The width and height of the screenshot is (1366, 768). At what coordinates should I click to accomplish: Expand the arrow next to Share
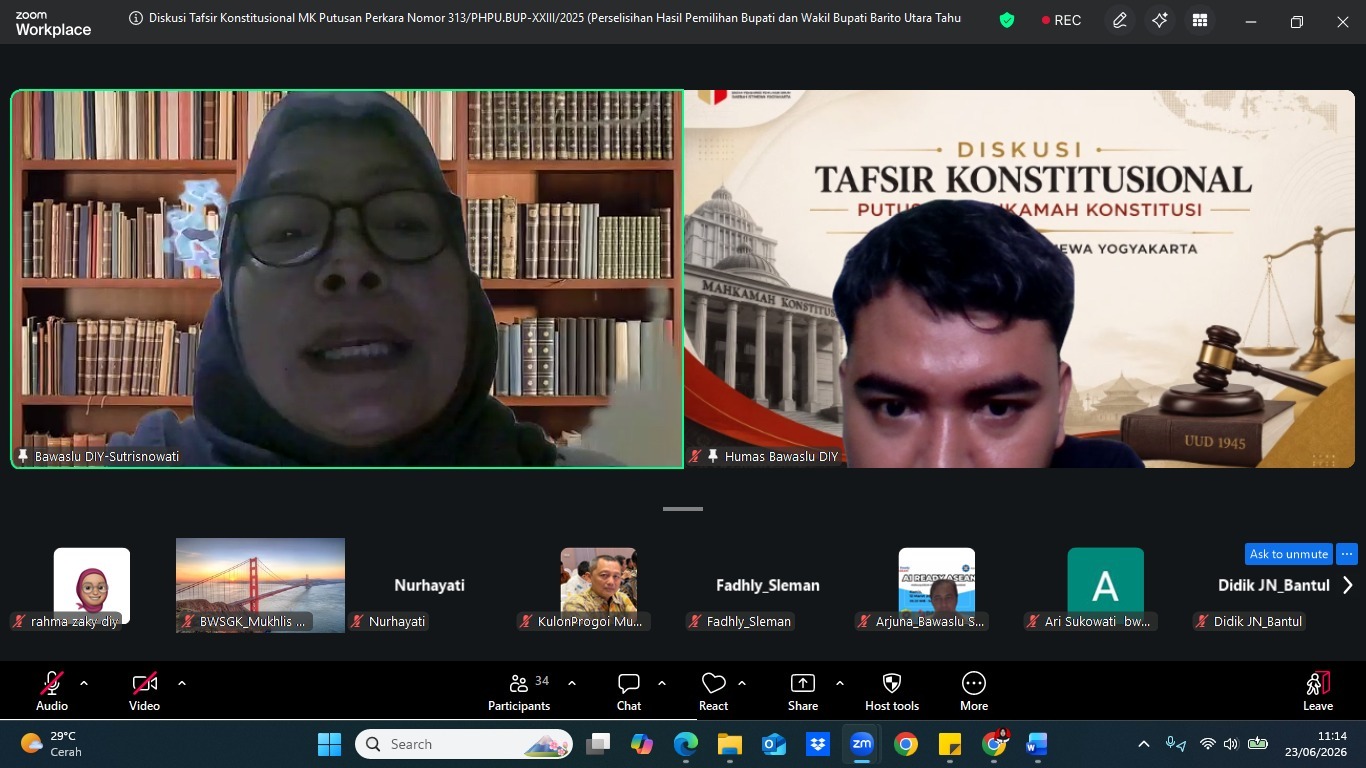tap(839, 683)
